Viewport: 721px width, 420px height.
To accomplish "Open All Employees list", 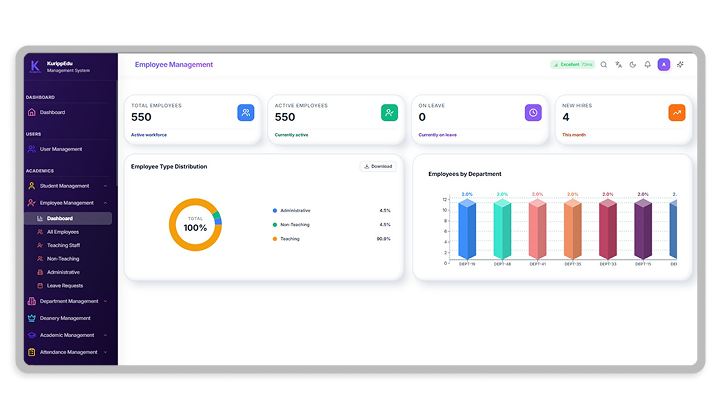I will coord(63,232).
